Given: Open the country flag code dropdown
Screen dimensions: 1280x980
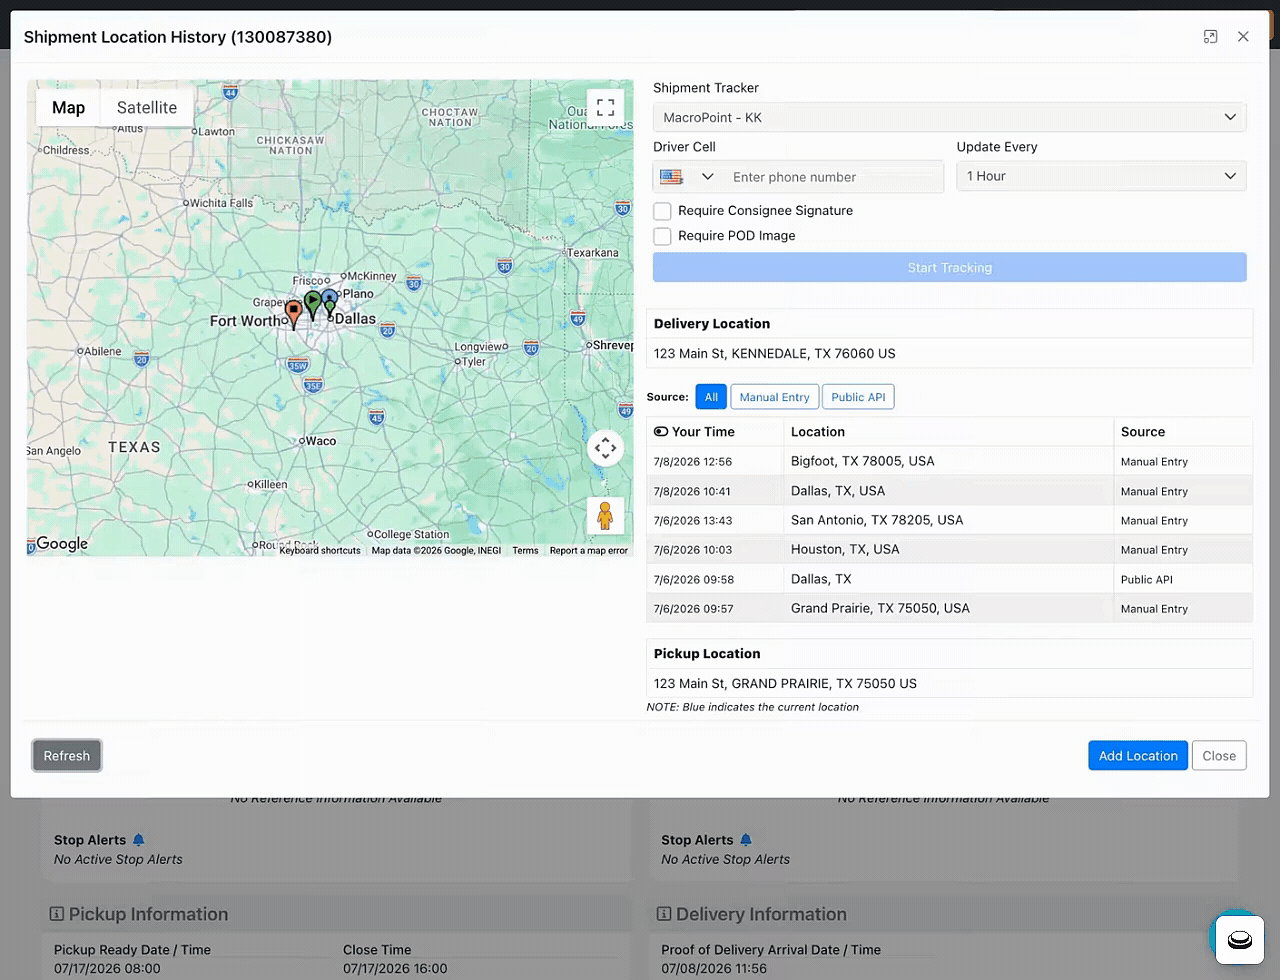Looking at the screenshot, I should (688, 177).
